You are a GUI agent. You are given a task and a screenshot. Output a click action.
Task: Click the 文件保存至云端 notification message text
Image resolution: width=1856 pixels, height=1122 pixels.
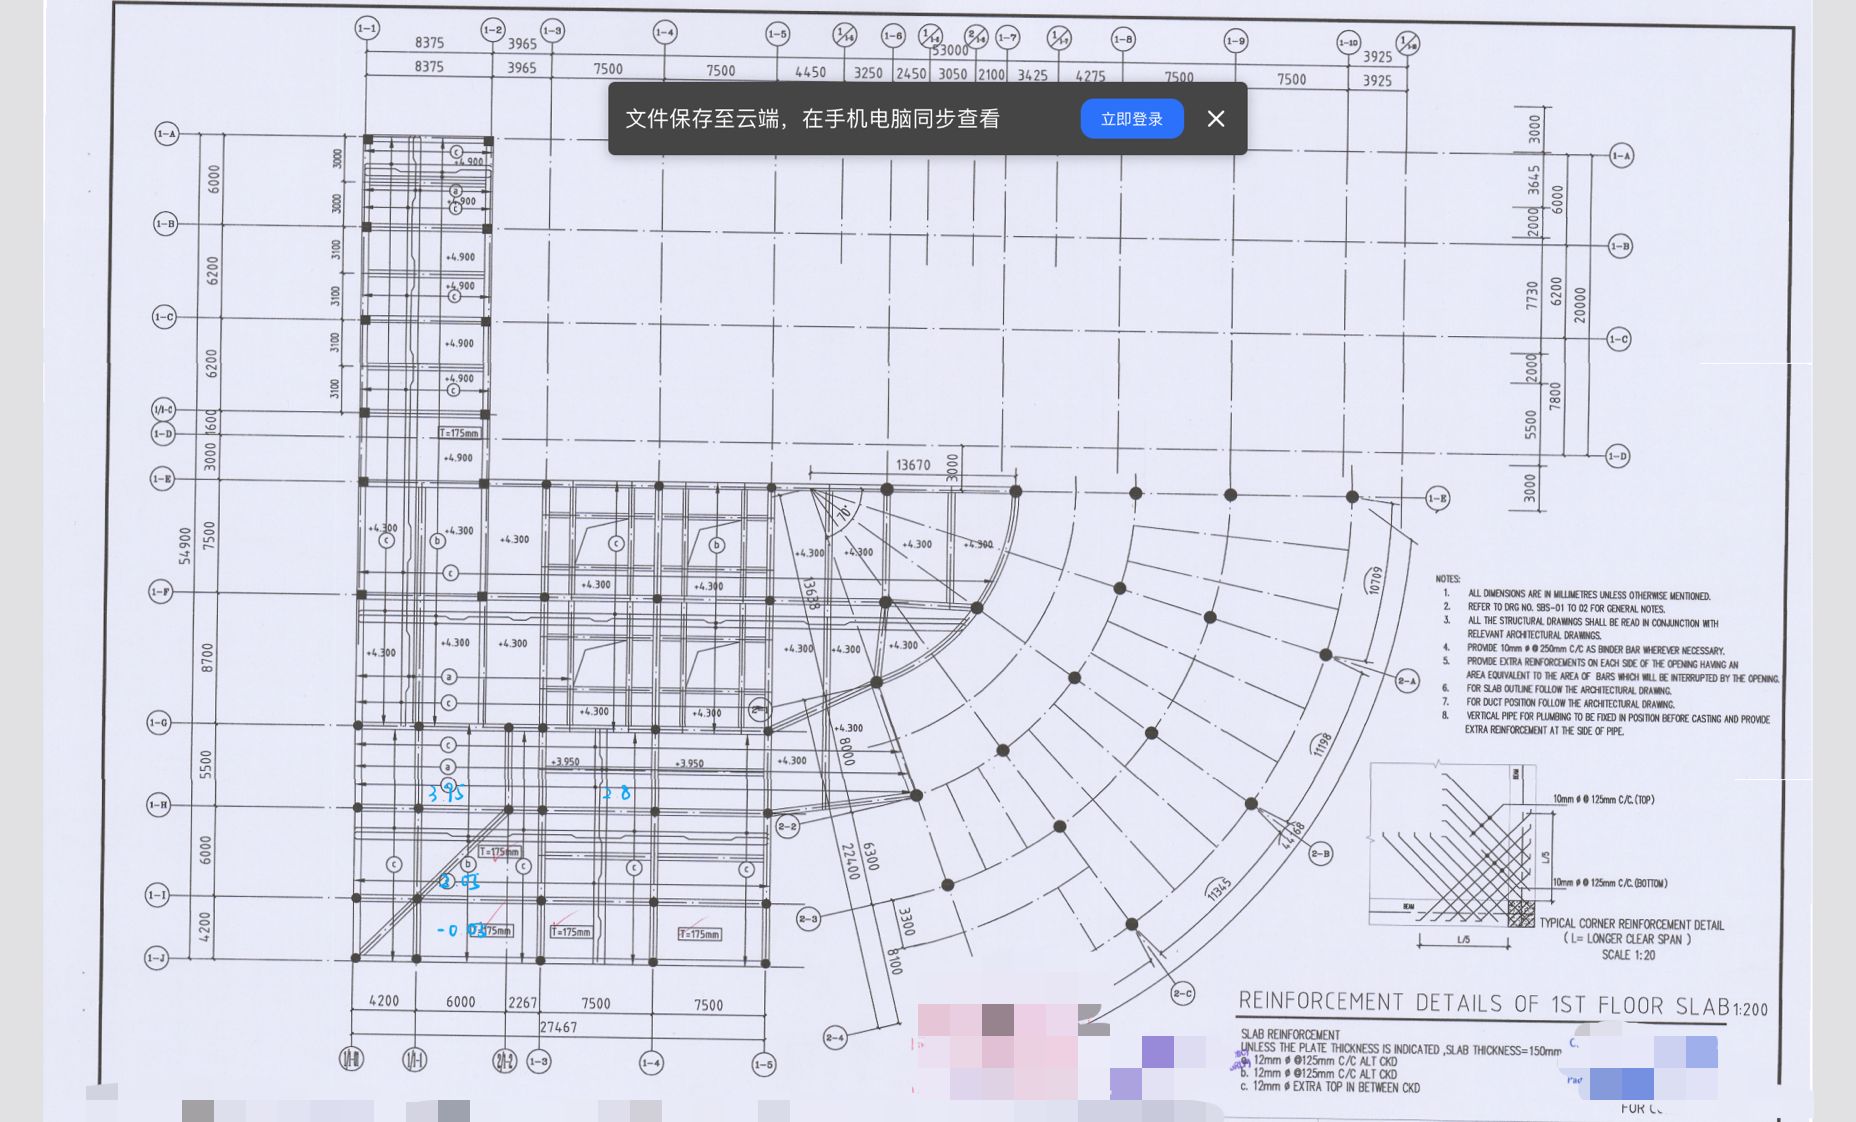pos(812,119)
